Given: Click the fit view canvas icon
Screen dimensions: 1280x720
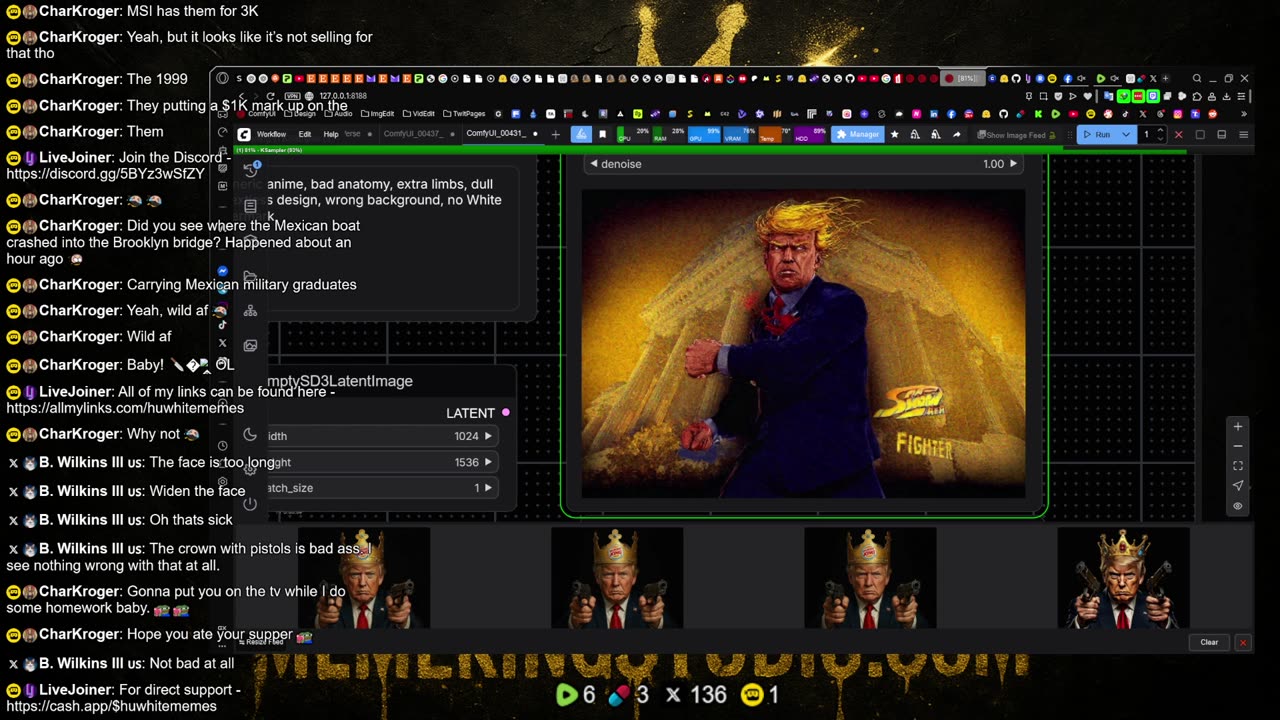Looking at the screenshot, I should pos(1238,466).
